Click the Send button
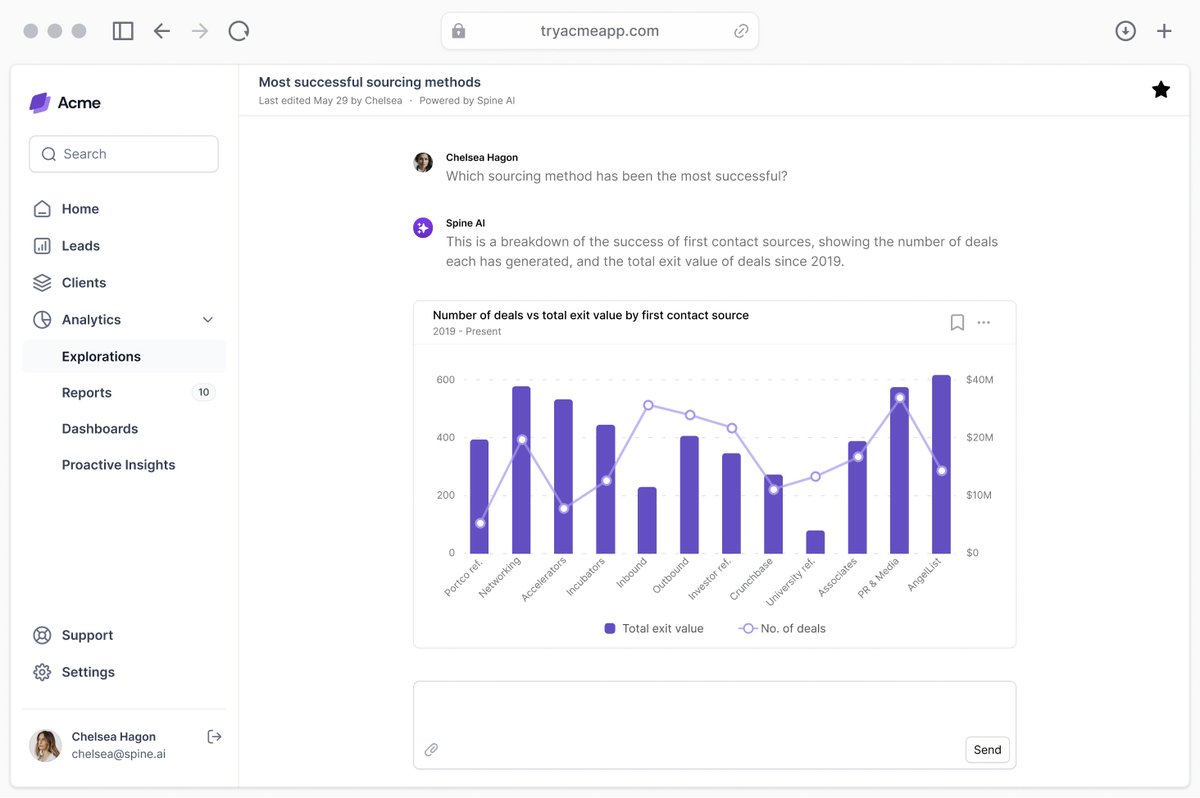 tap(987, 749)
